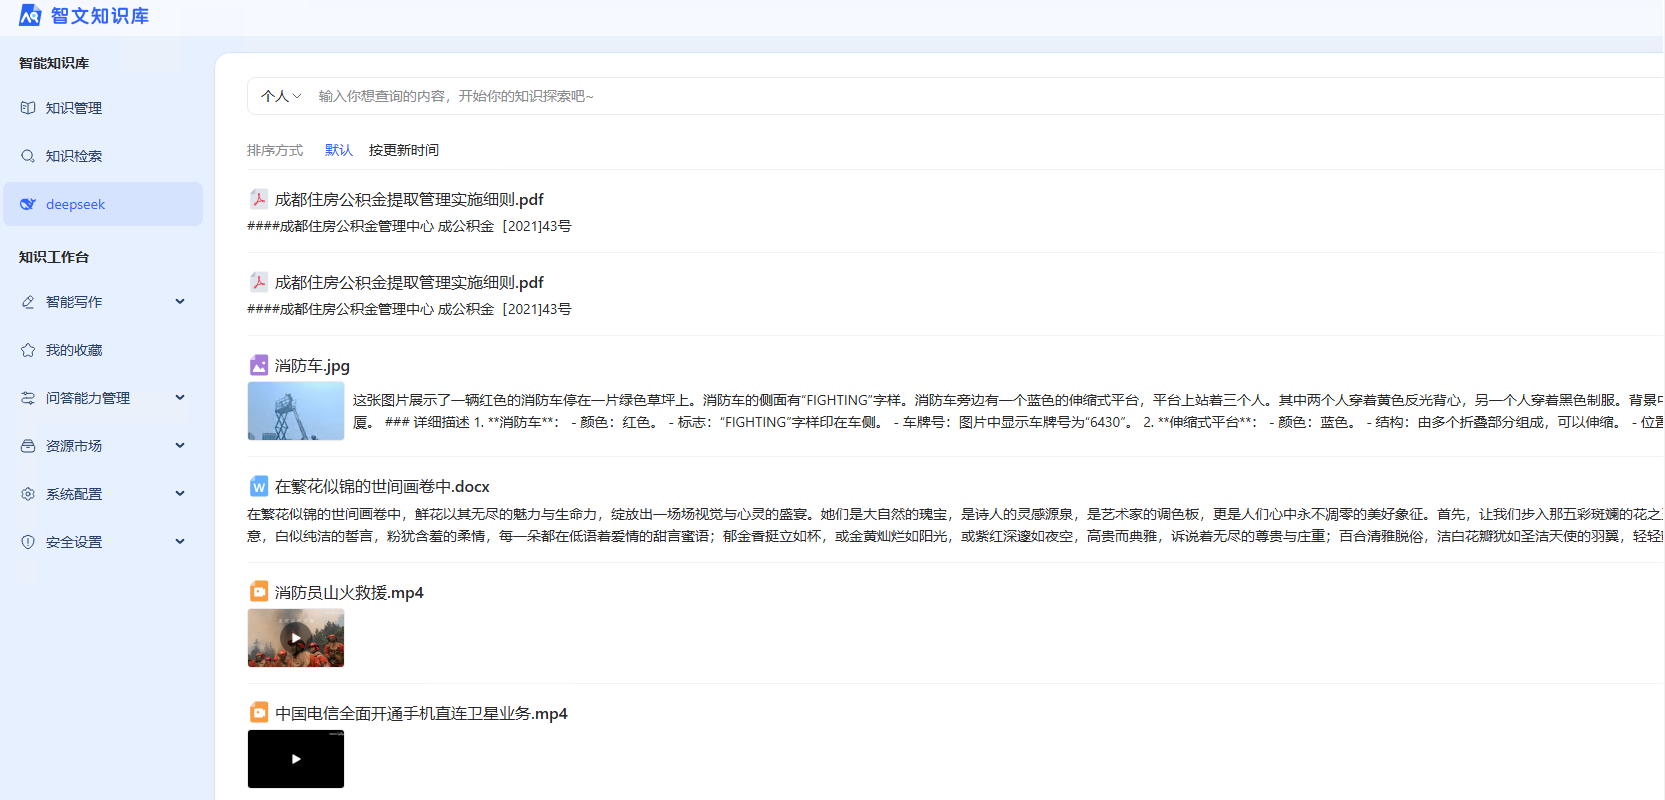Click the 知识检索 magnifier icon

coord(28,156)
